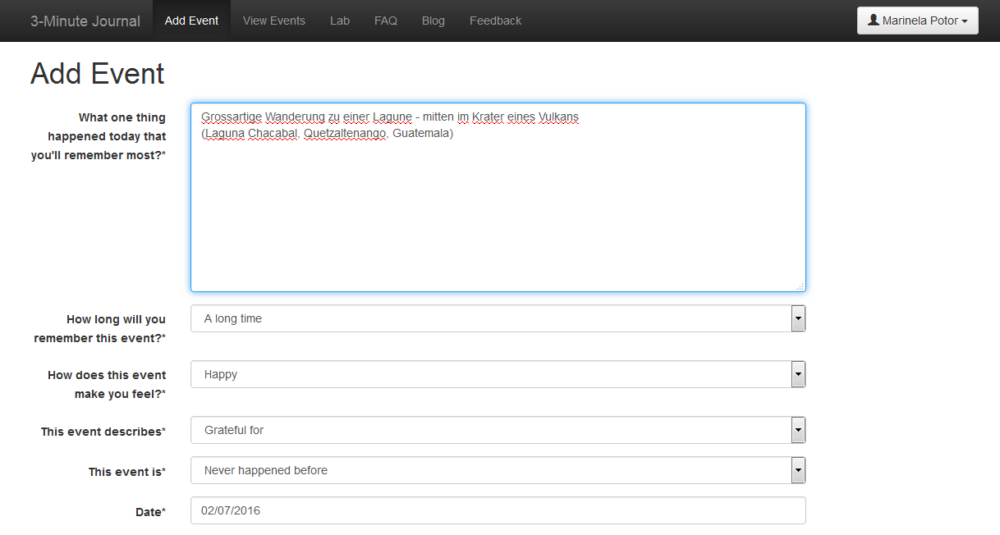Image resolution: width=1000 pixels, height=535 pixels.
Task: Select the Add Event tab
Action: (191, 21)
